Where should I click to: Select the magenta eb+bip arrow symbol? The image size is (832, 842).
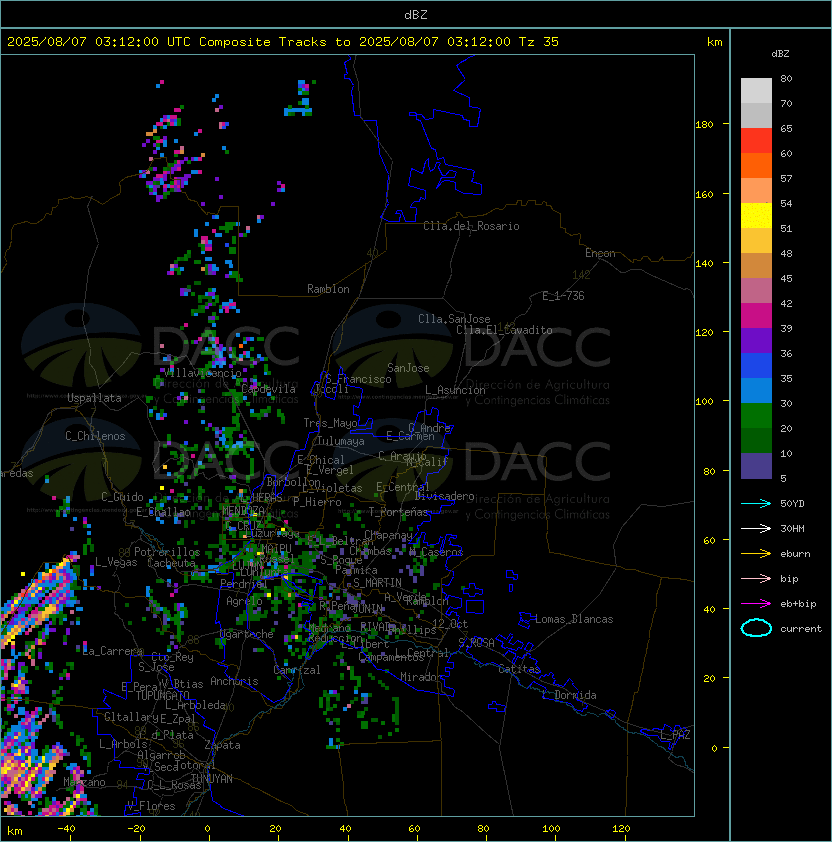click(756, 604)
